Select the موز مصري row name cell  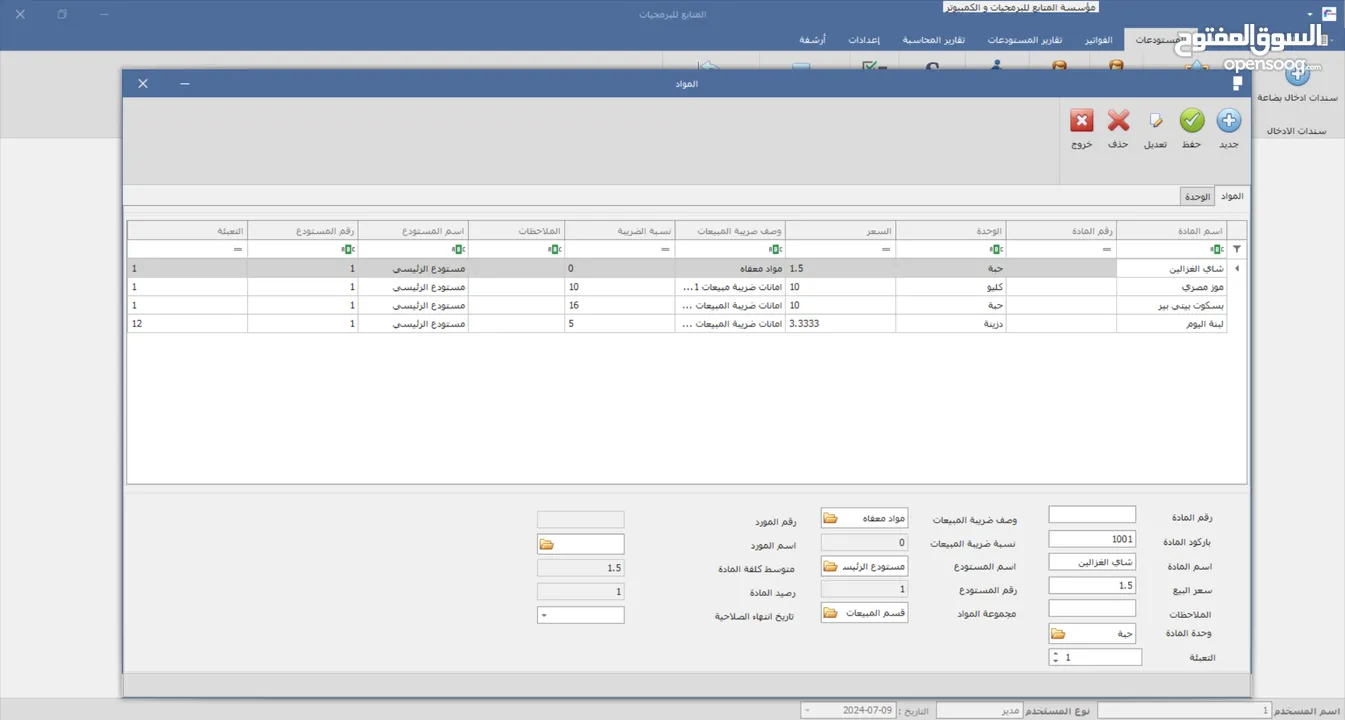(x=1171, y=287)
